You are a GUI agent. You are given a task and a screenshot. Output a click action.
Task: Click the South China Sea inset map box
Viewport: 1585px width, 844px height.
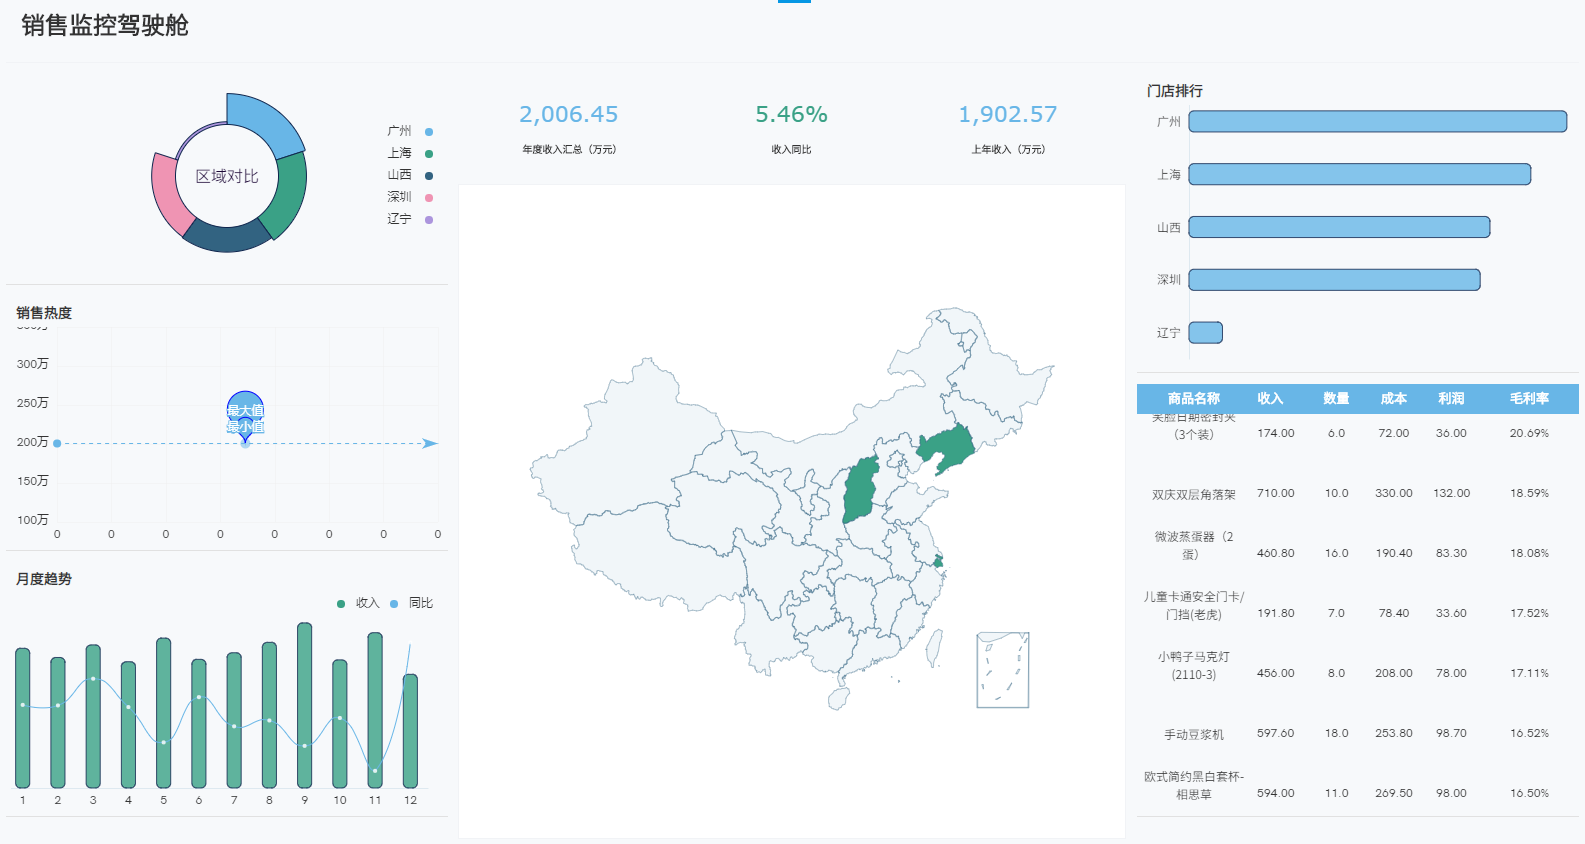1002,669
